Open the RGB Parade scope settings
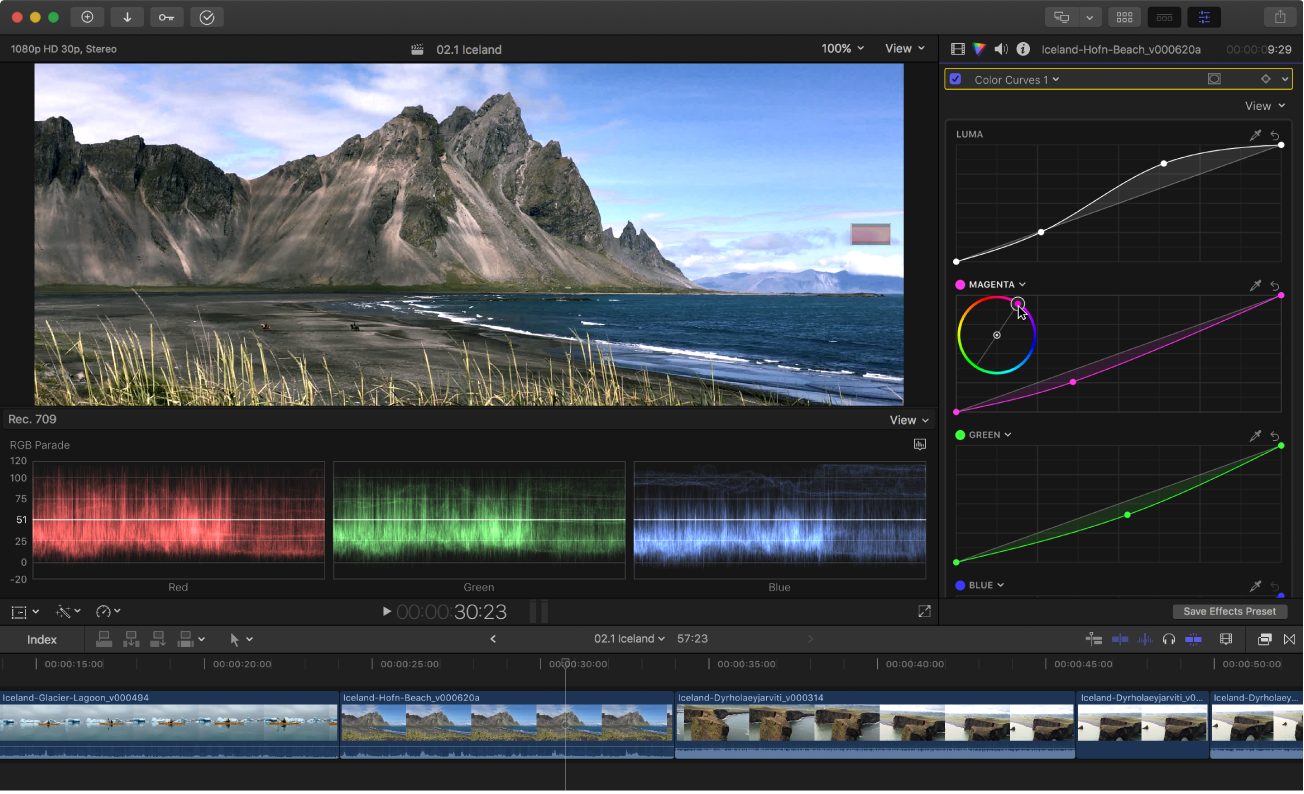The image size is (1304, 794). click(919, 444)
